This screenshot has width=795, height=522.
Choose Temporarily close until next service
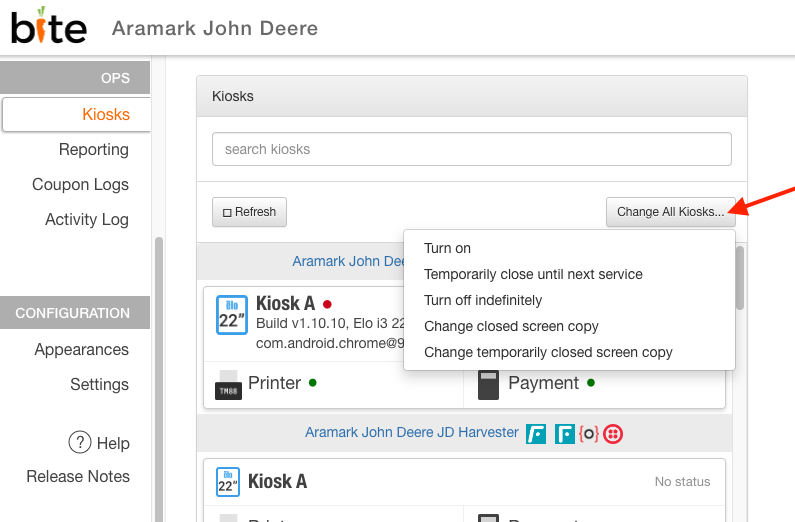(x=533, y=274)
